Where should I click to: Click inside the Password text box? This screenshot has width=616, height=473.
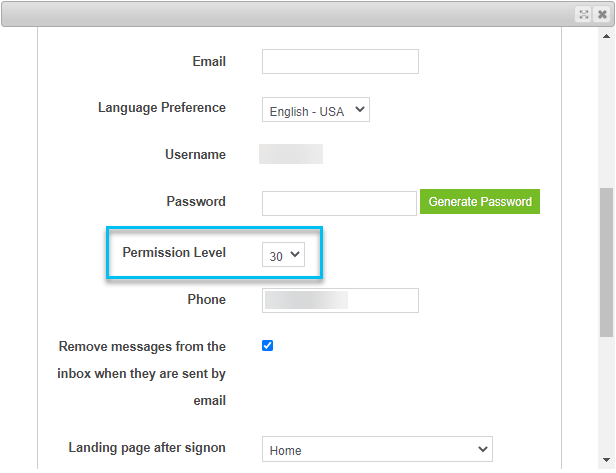coord(339,204)
